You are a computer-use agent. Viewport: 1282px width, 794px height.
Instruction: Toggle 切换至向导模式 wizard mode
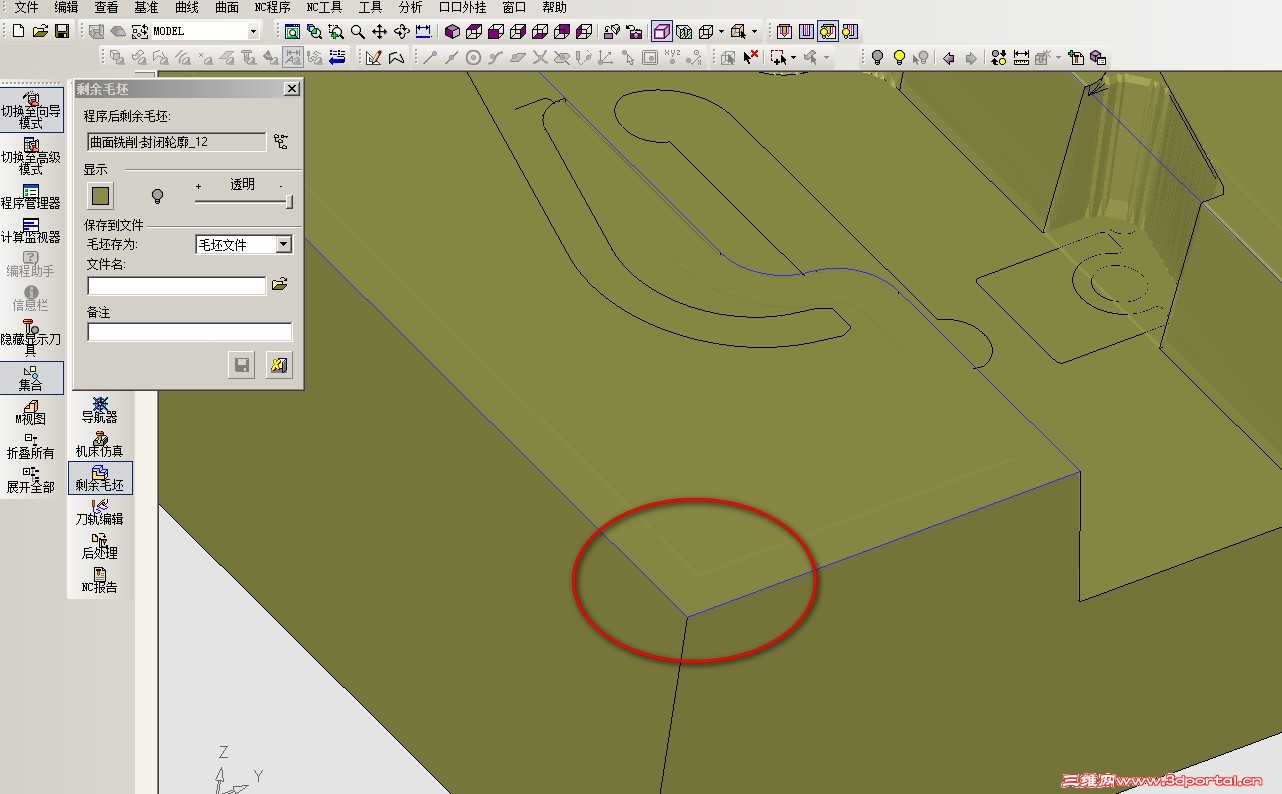[31, 110]
